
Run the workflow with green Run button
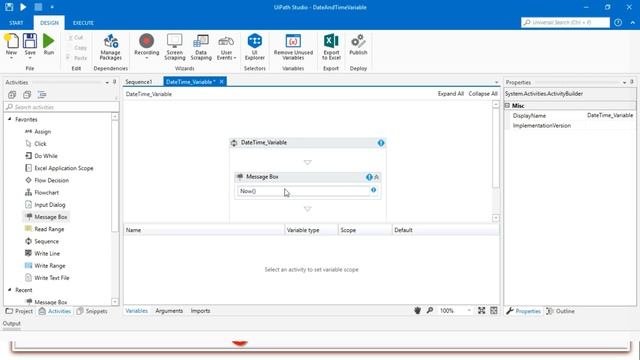49,44
